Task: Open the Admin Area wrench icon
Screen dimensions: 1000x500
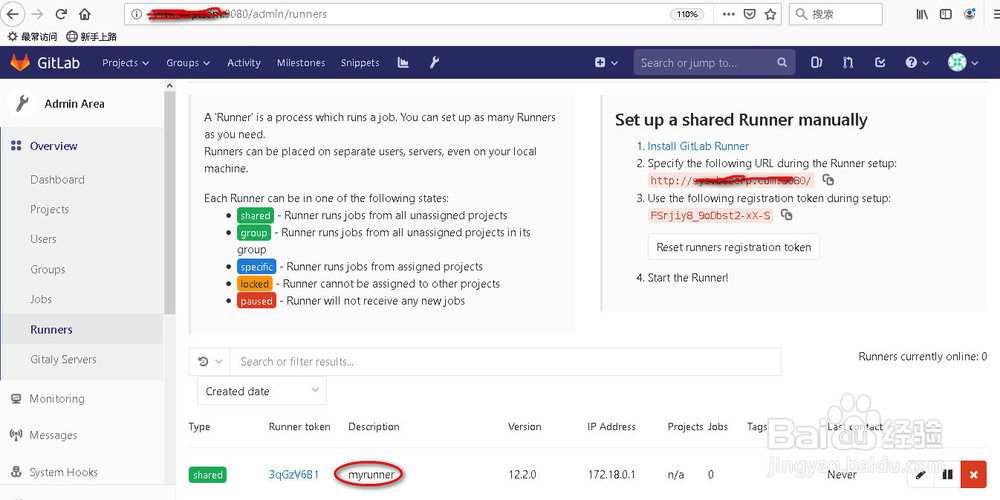Action: [x=434, y=62]
